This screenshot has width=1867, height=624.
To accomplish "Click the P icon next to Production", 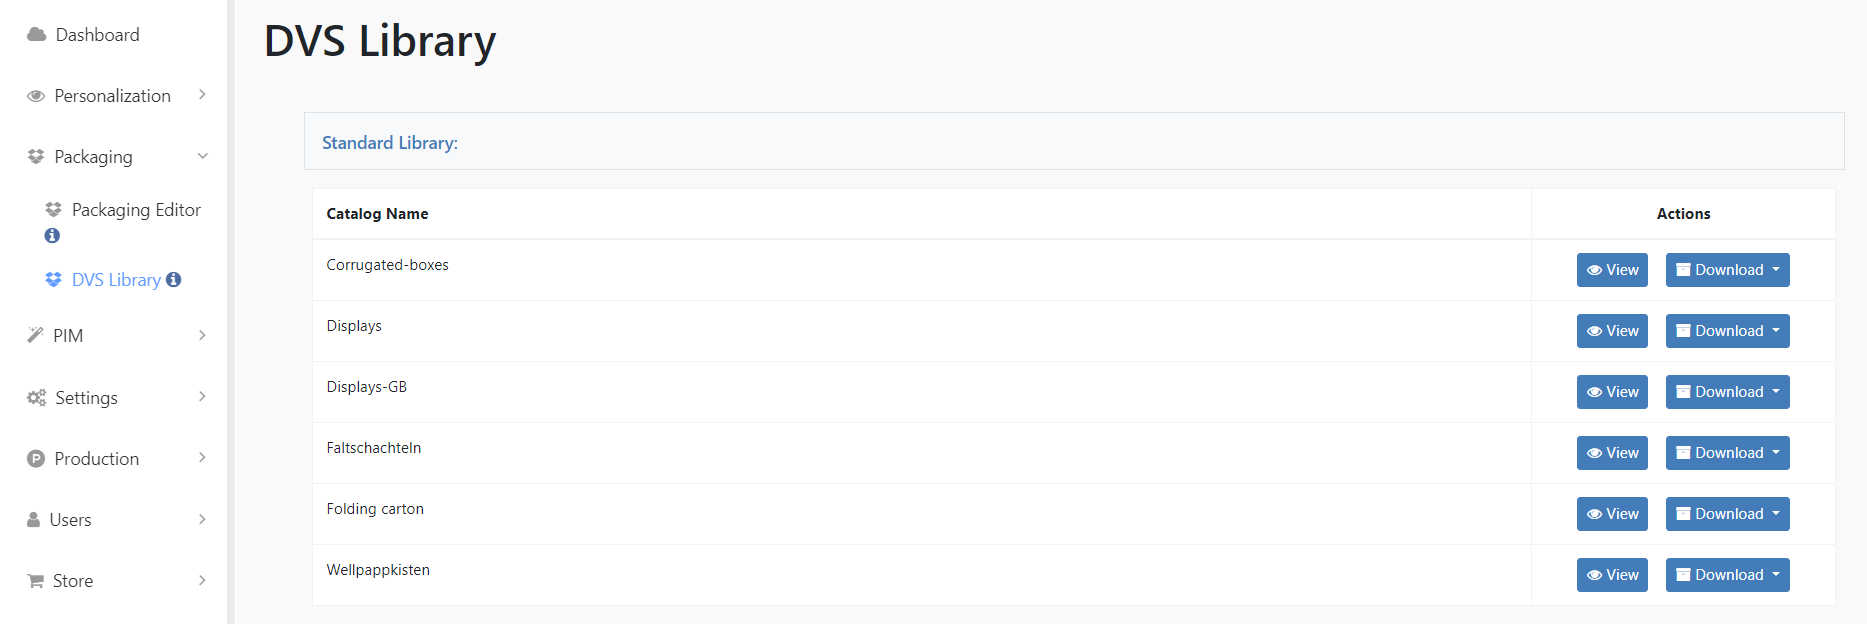I will (x=36, y=459).
